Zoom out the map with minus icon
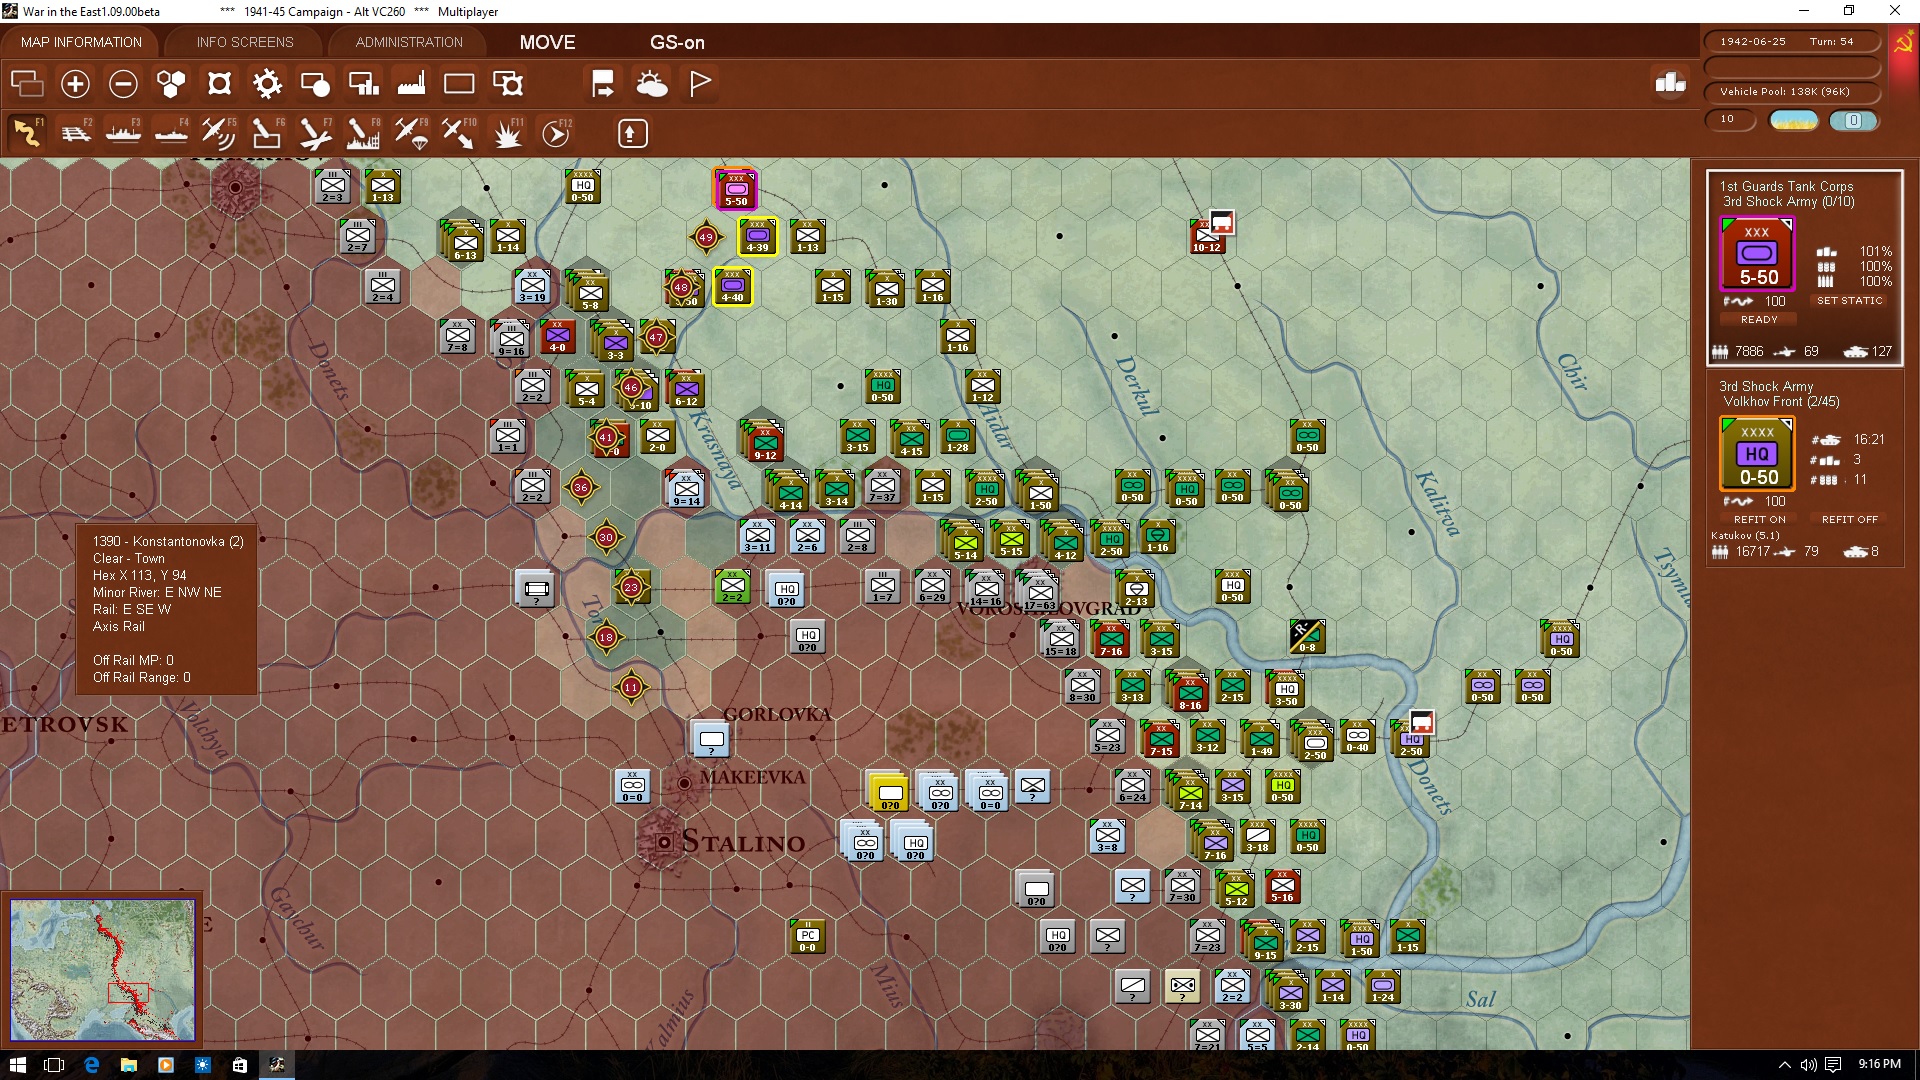 123,84
